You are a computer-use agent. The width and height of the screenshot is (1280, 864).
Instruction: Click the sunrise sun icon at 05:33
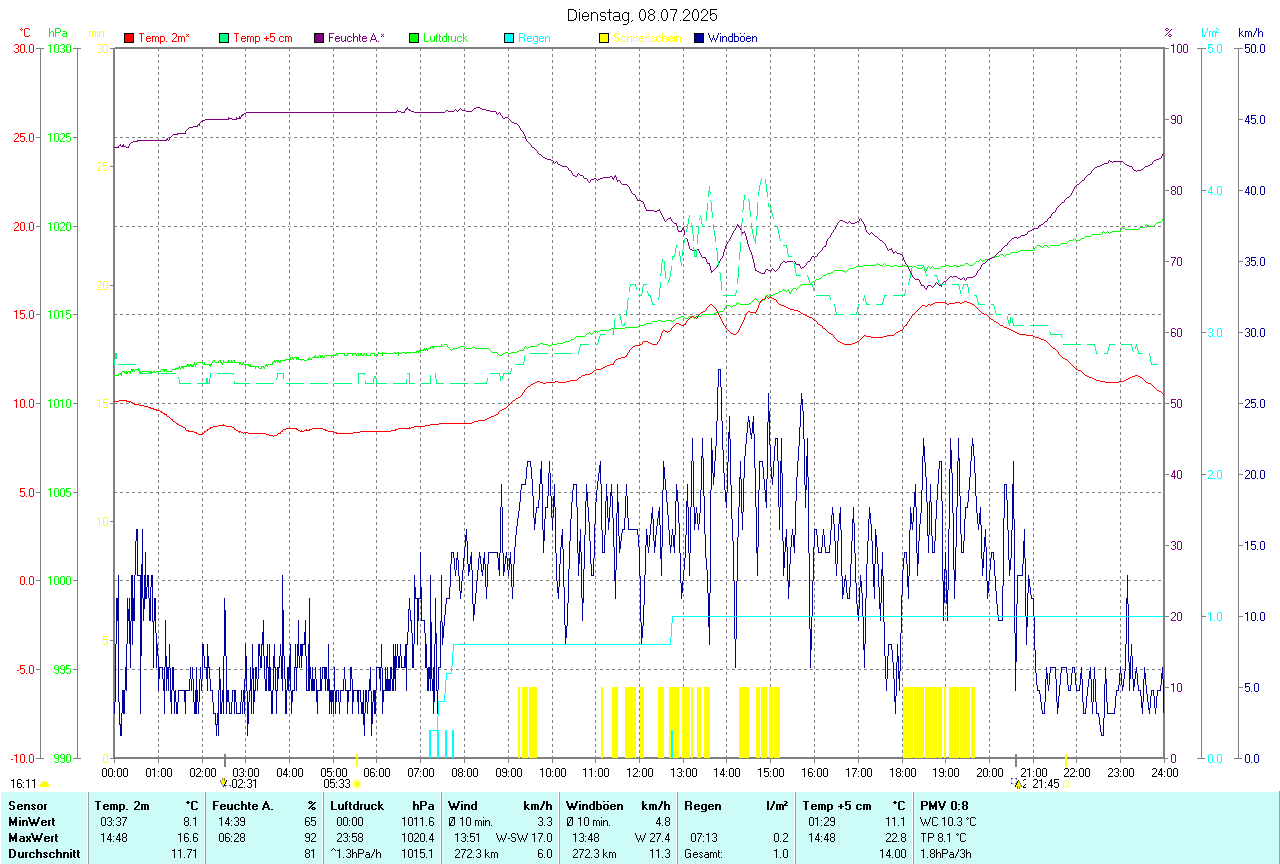click(x=356, y=784)
